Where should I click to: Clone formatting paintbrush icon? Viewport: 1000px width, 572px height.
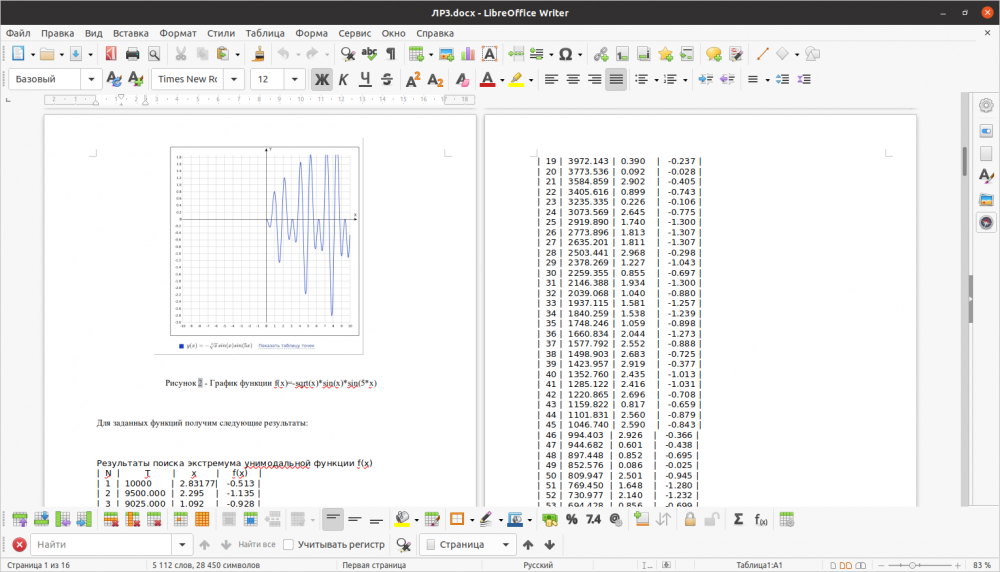[258, 54]
